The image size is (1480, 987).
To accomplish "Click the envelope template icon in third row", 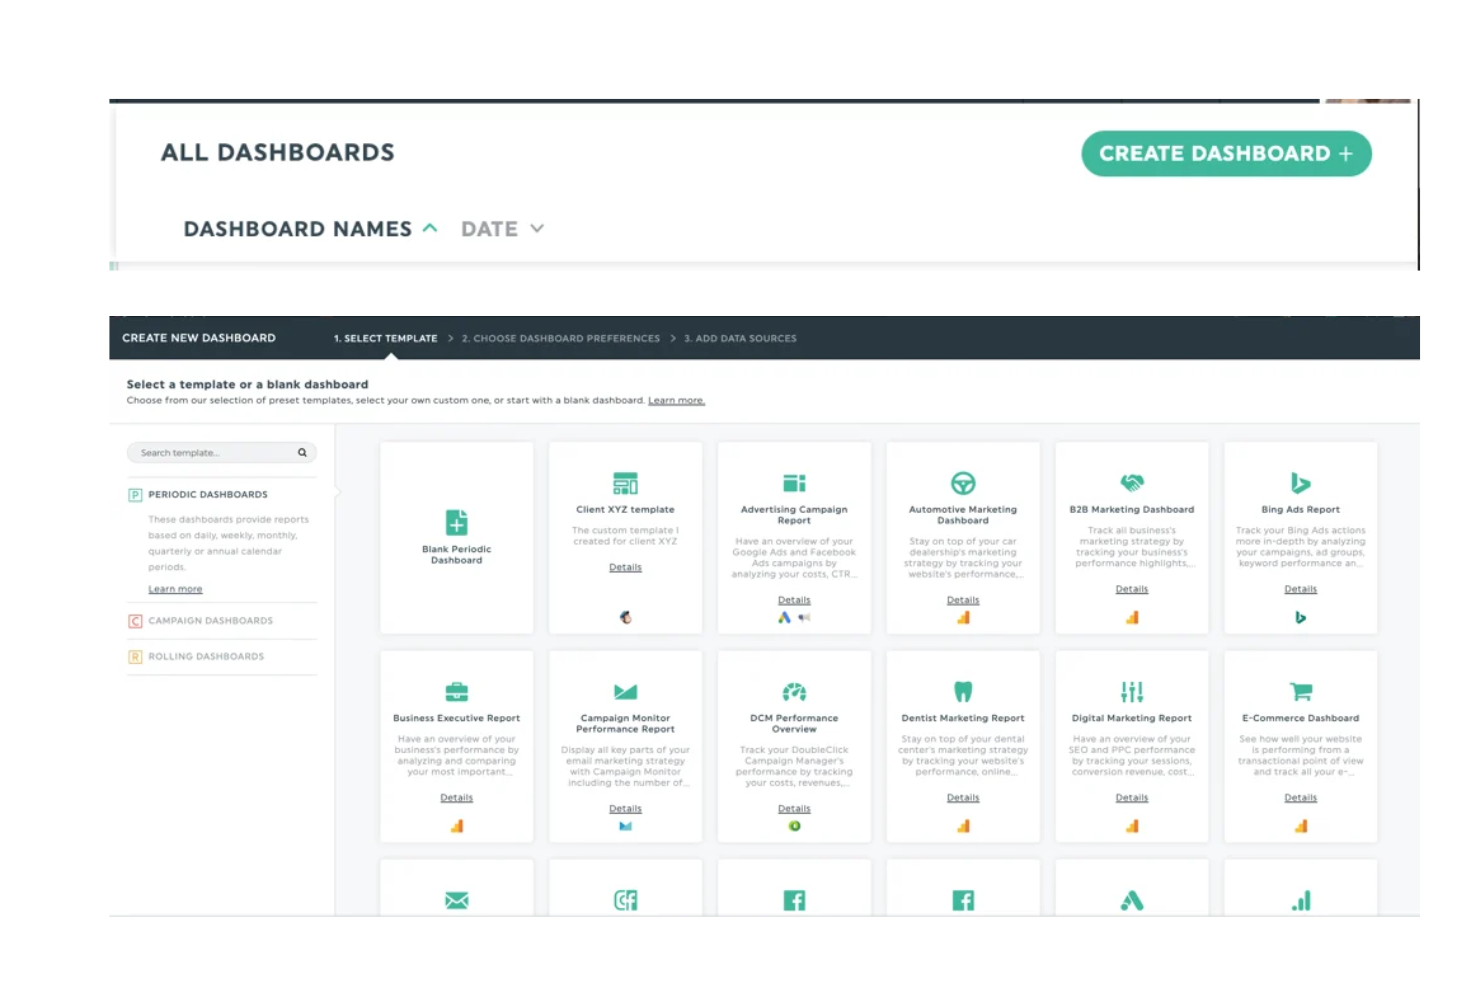I will pyautogui.click(x=456, y=901).
